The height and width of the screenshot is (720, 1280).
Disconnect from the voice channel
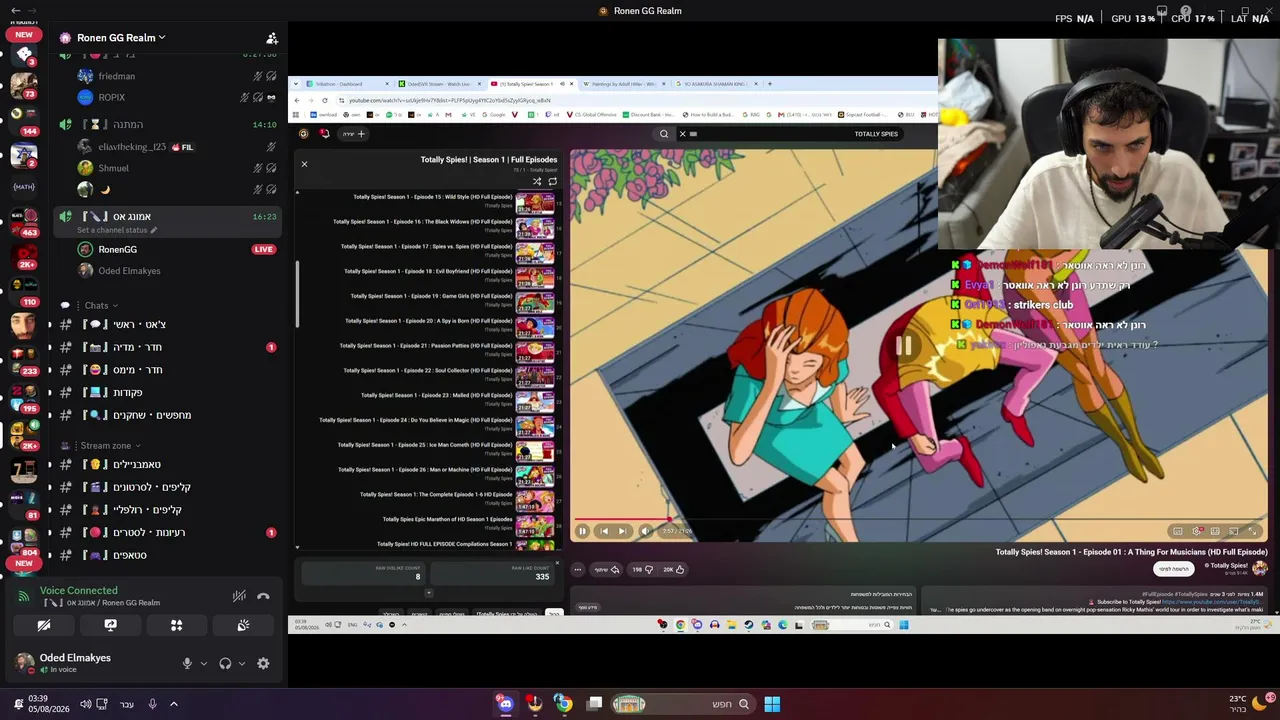[x=263, y=596]
